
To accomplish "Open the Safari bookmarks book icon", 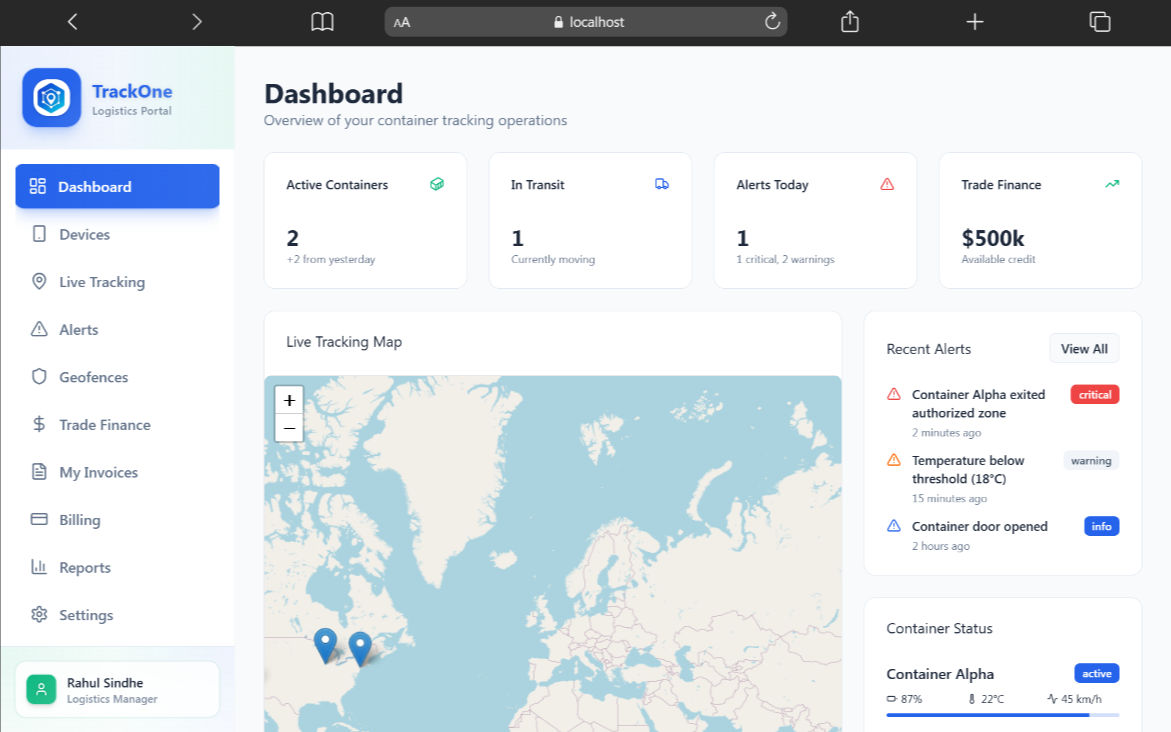I will (x=322, y=22).
